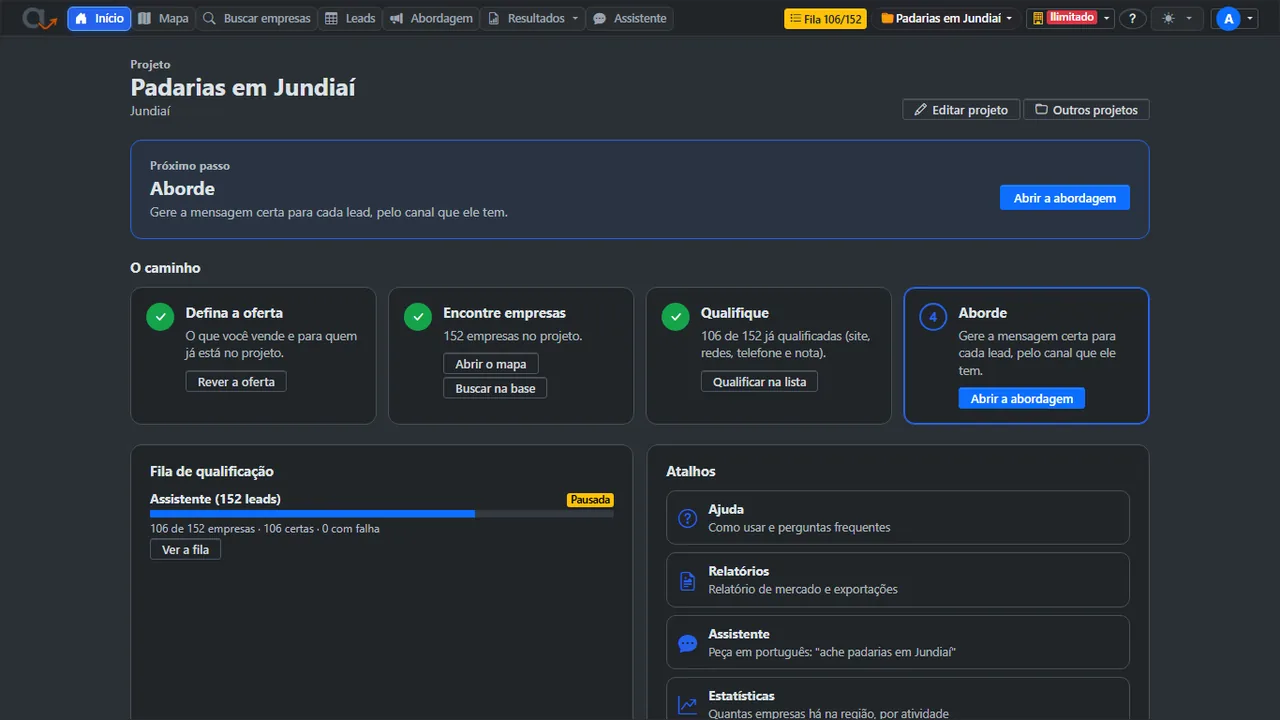Click the building icon beside the Ilimitado badge
Screen dimensions: 1280x720
coord(1038,18)
